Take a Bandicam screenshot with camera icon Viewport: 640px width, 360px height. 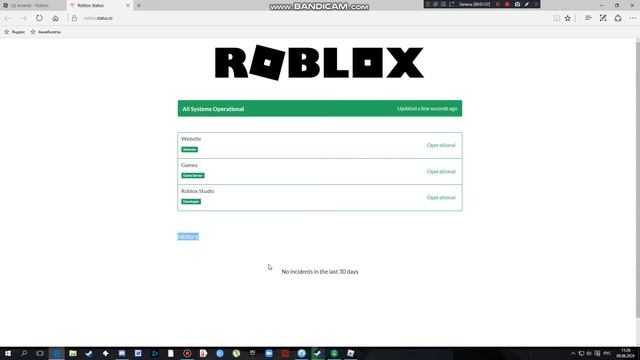[x=517, y=4]
